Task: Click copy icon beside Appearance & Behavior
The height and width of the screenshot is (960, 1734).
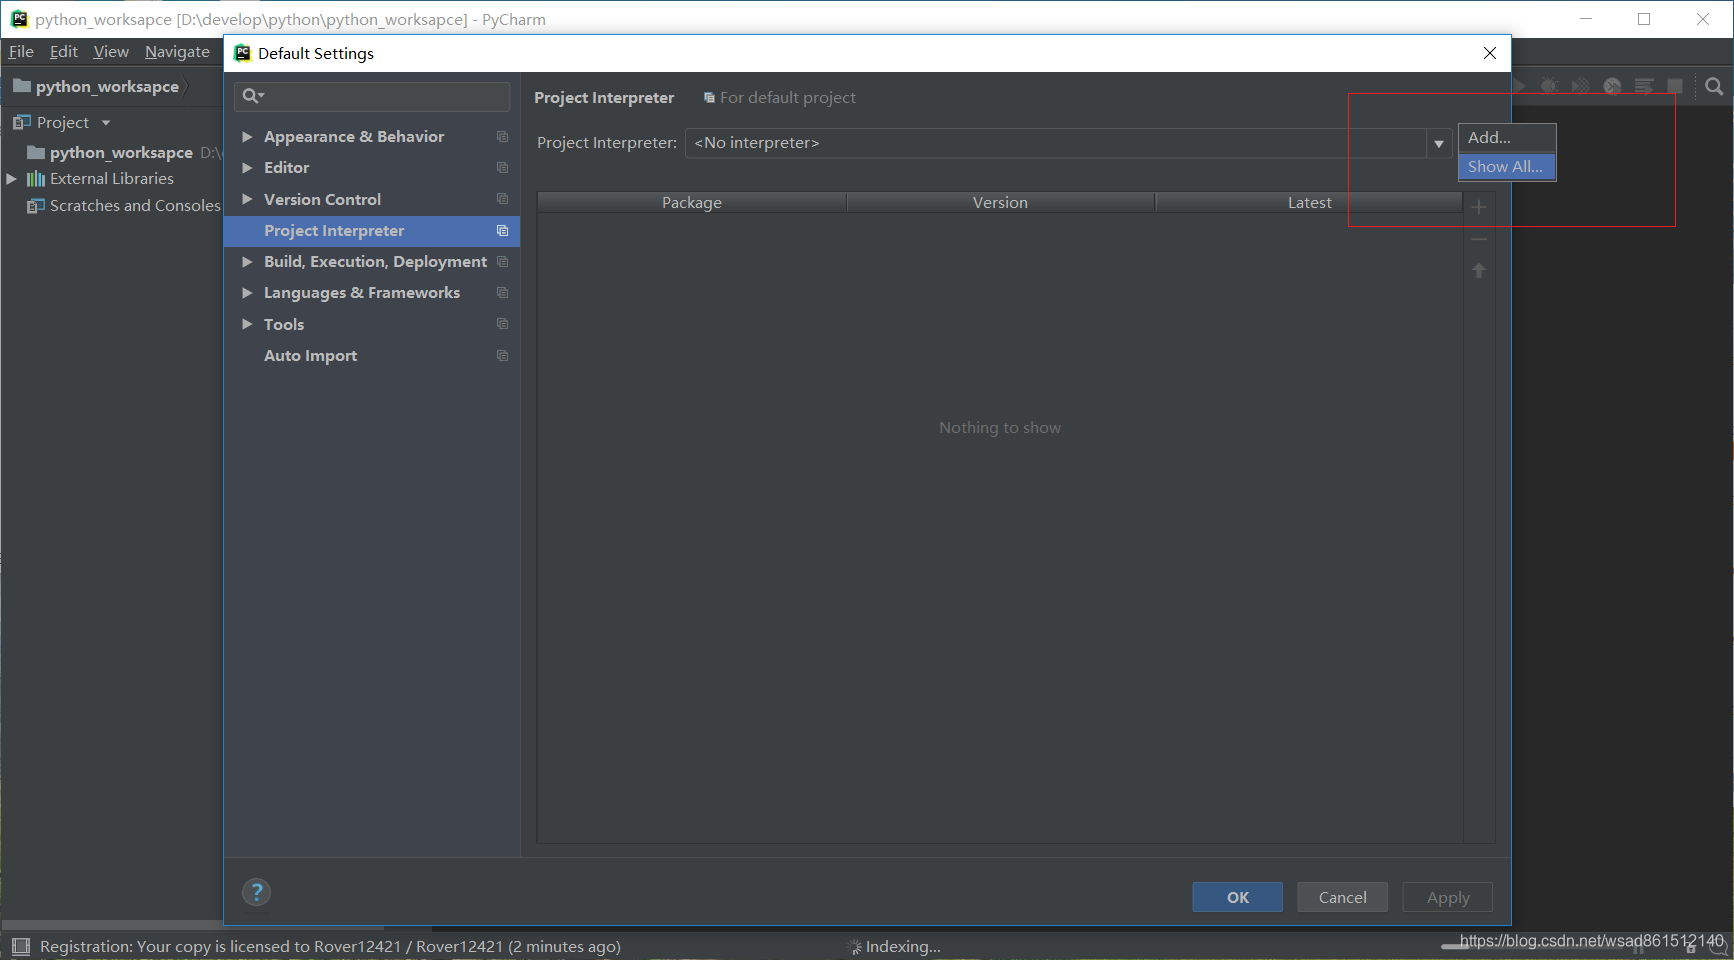Action: [502, 137]
